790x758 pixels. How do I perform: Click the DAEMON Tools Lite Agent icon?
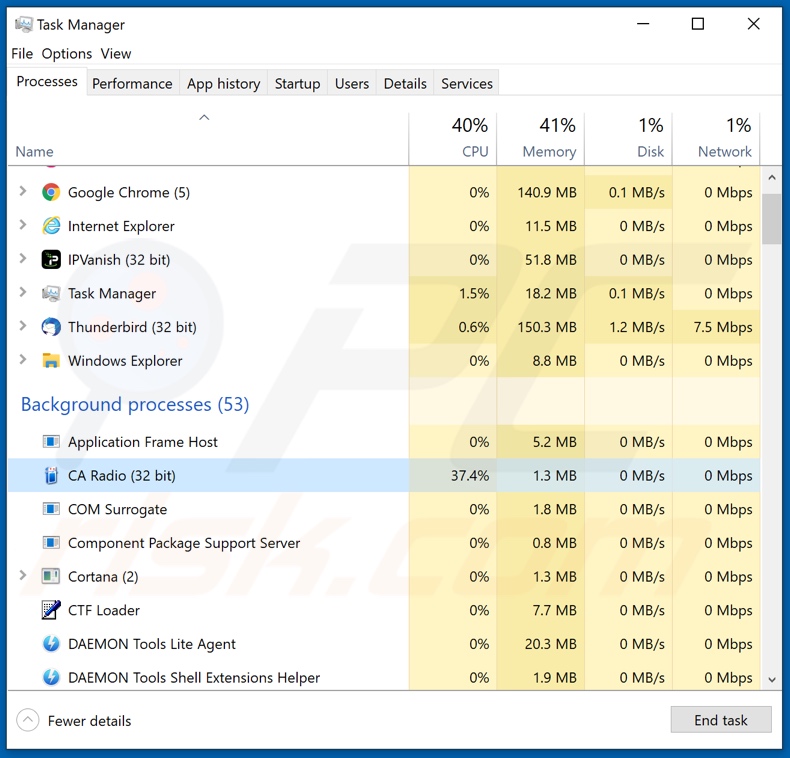(51, 644)
